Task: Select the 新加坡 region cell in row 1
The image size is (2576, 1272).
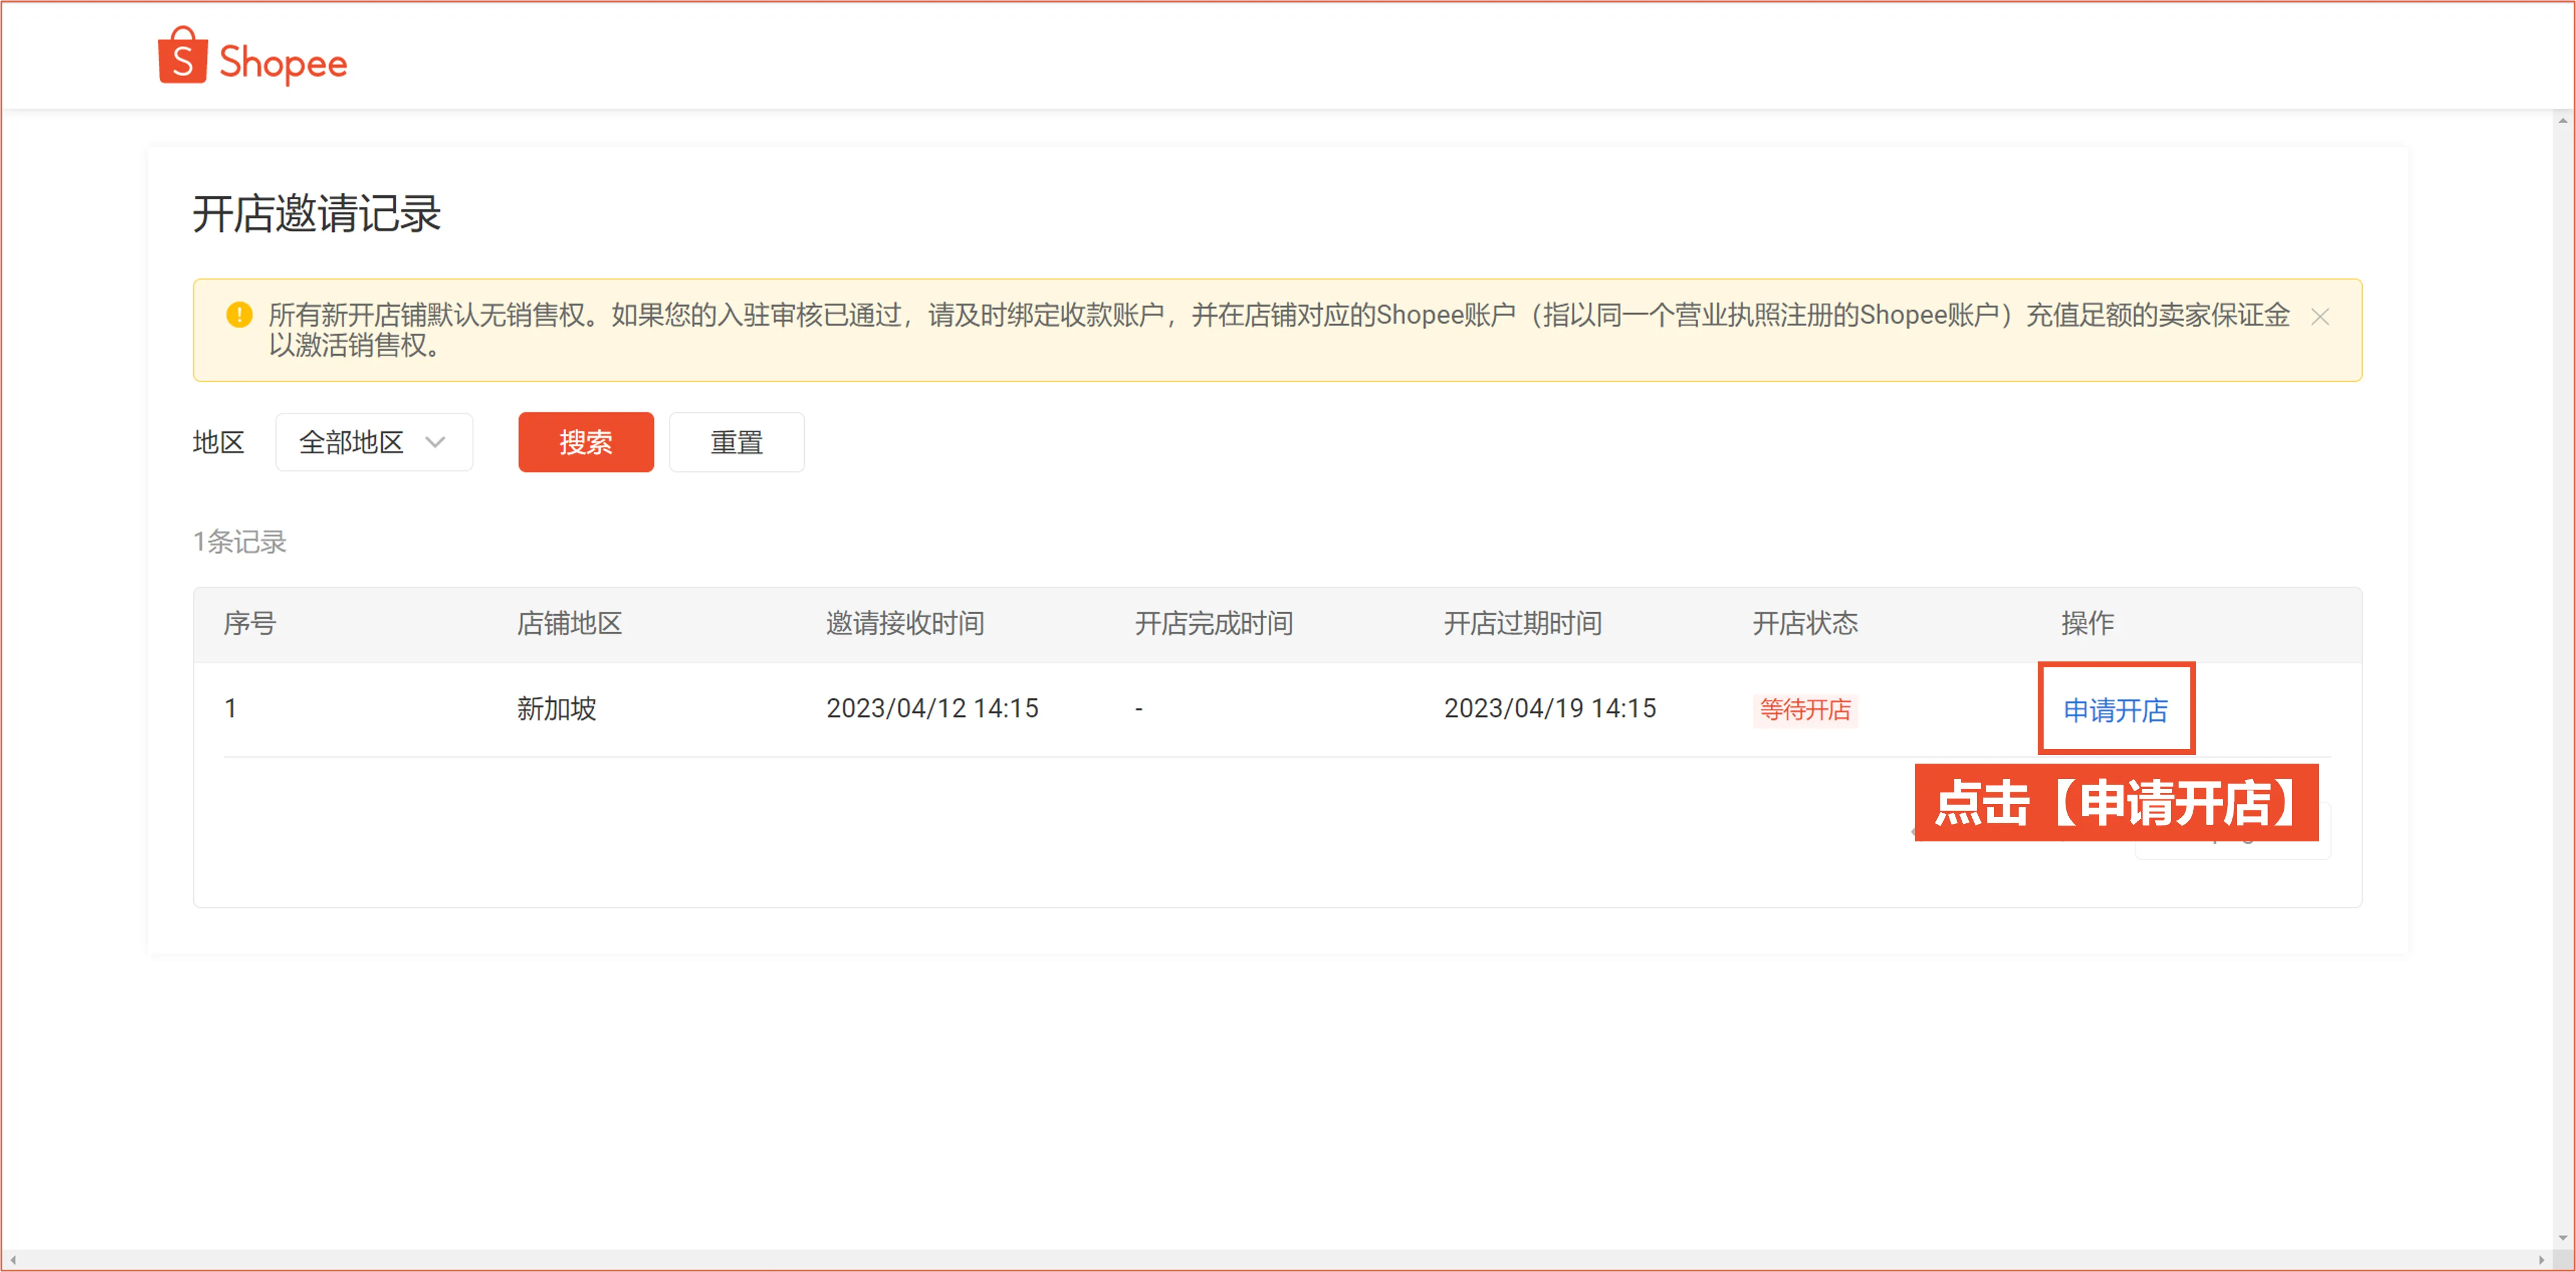Action: tap(556, 709)
